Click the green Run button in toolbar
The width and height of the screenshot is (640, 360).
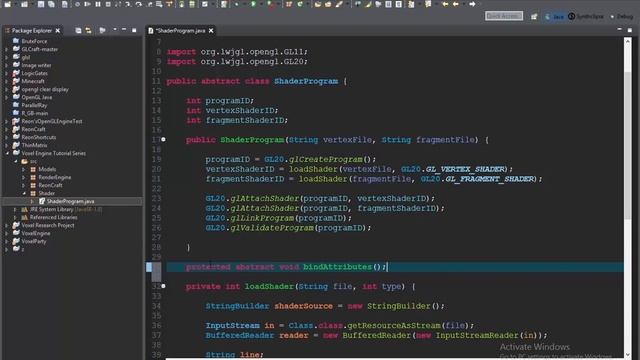[253, 4]
